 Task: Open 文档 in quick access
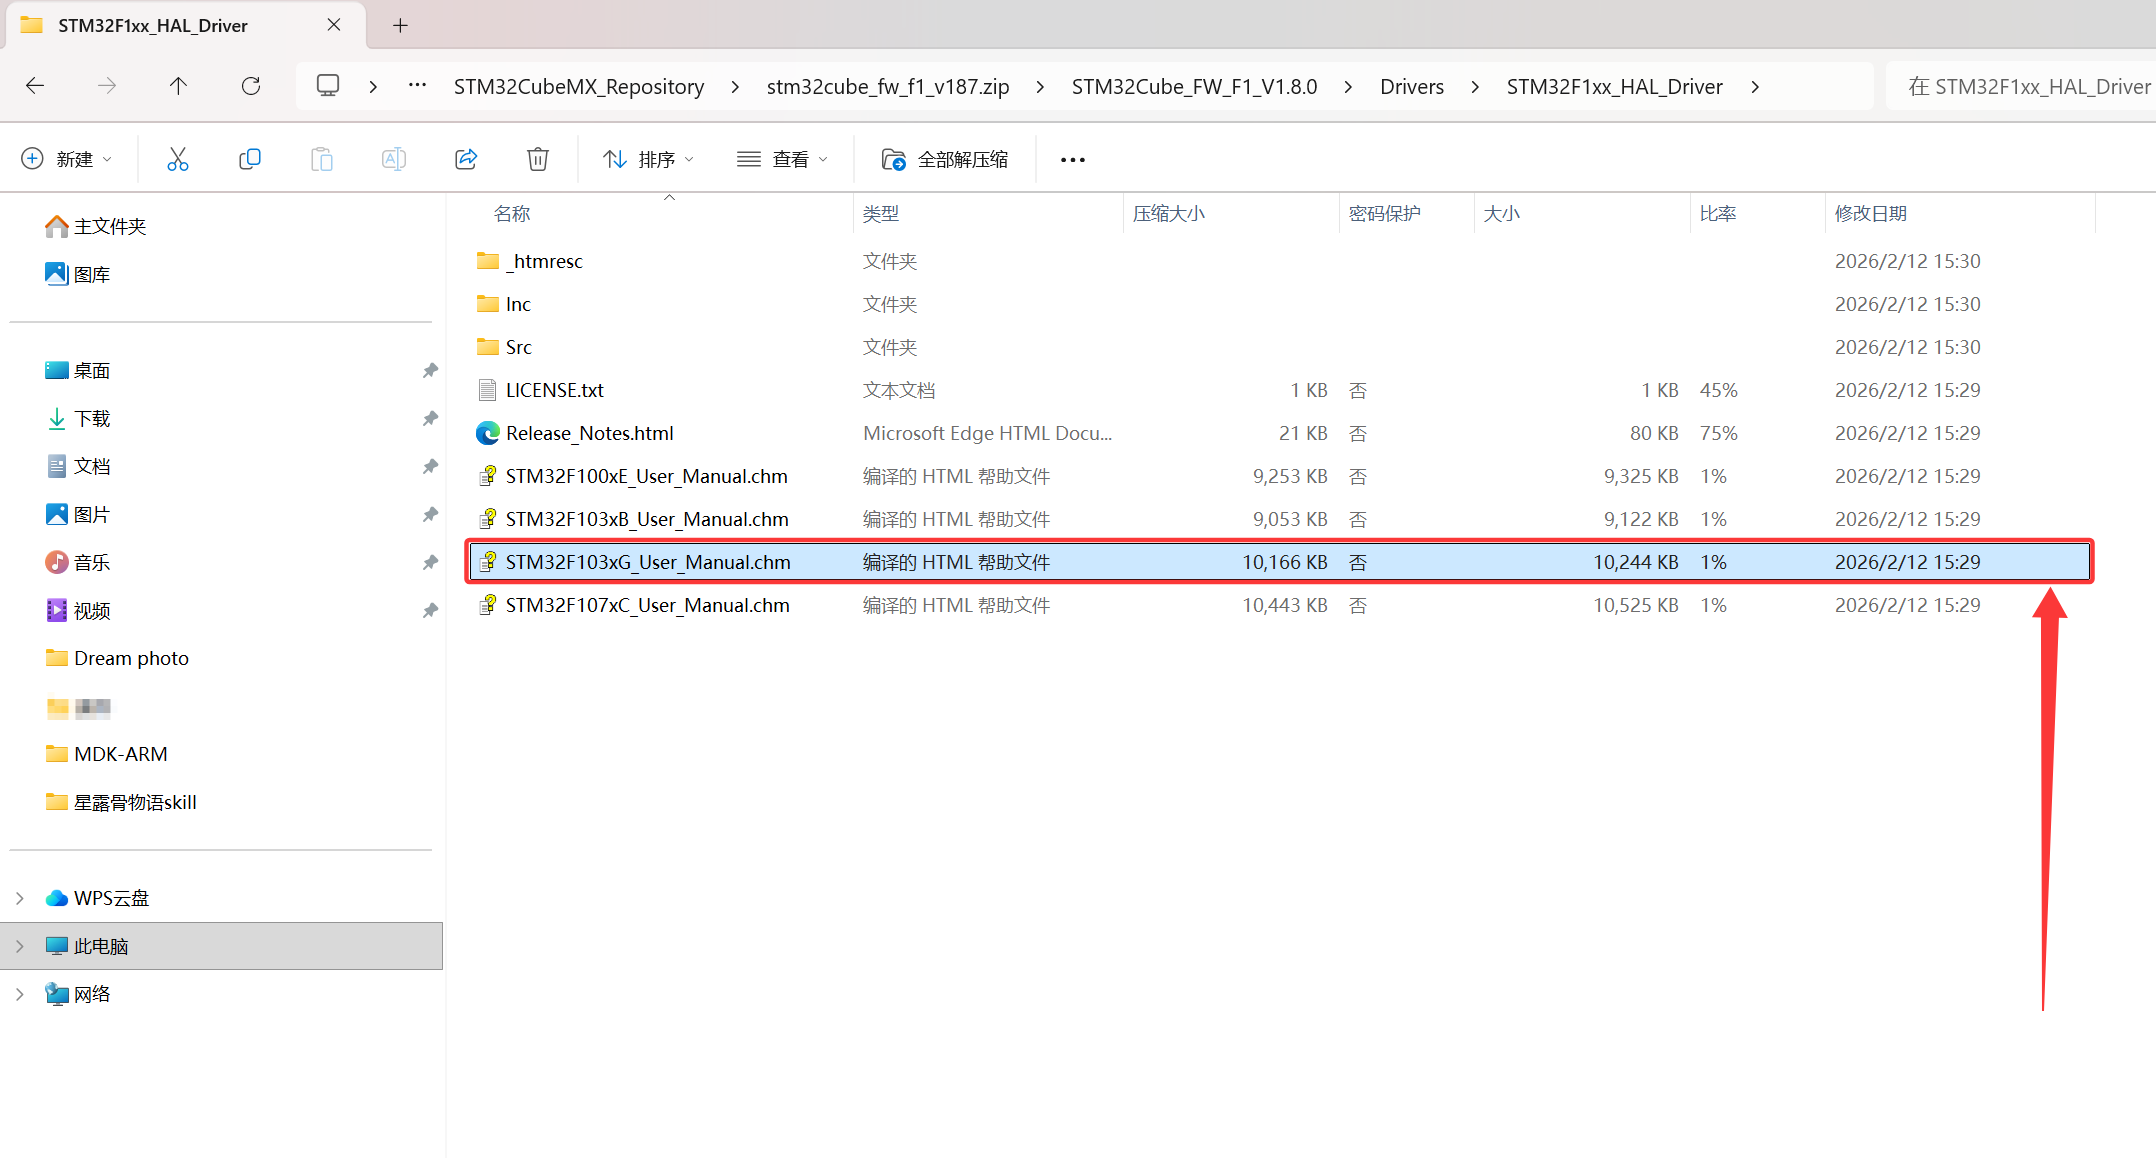(78, 467)
